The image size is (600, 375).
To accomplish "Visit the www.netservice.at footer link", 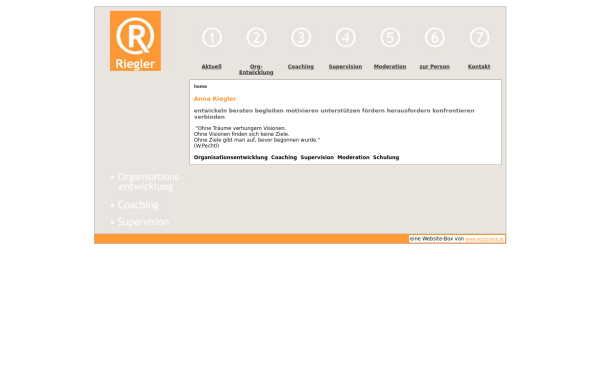I will click(x=484, y=239).
